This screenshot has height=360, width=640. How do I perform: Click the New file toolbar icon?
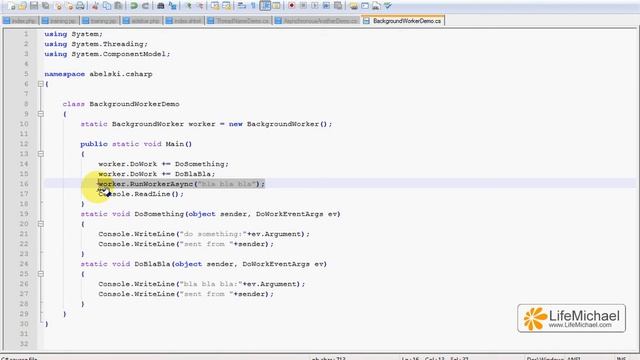[11, 6]
